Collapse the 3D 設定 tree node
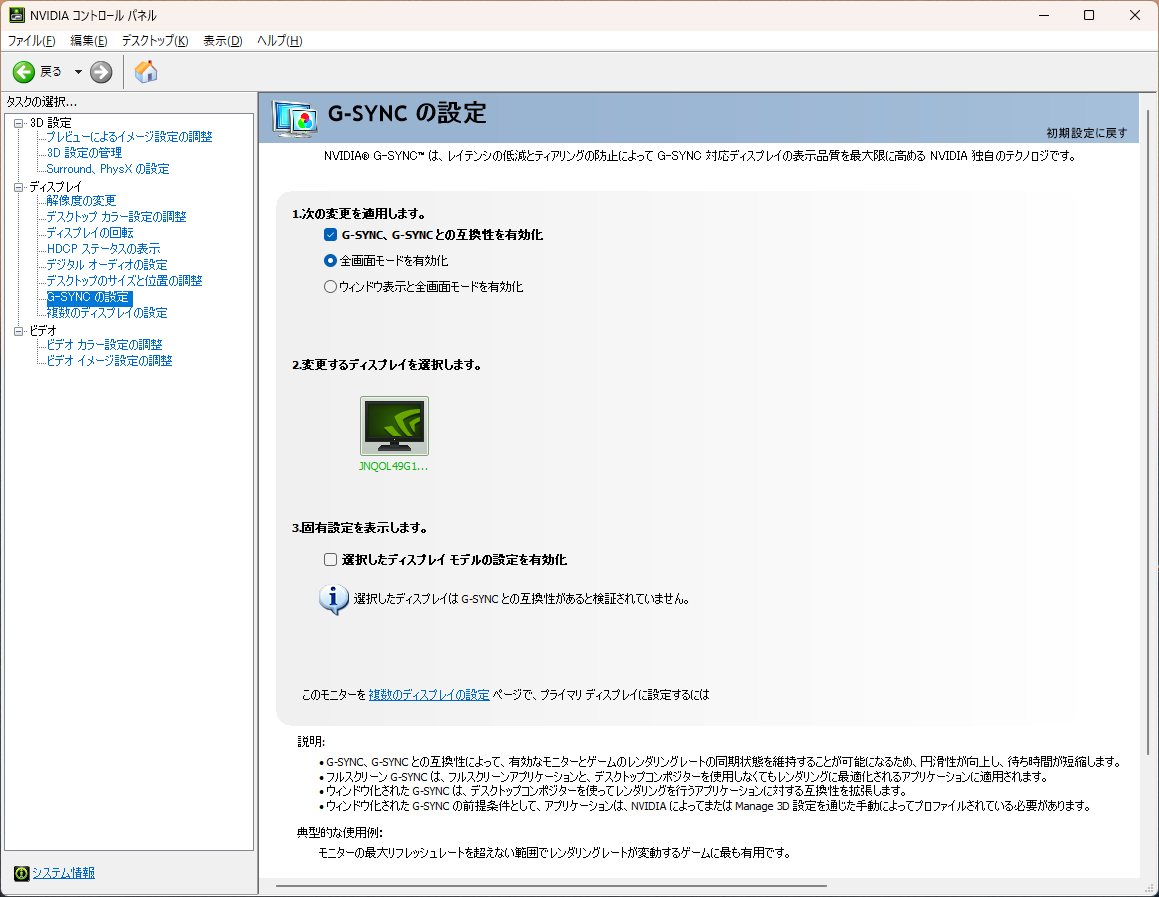 click(19, 123)
